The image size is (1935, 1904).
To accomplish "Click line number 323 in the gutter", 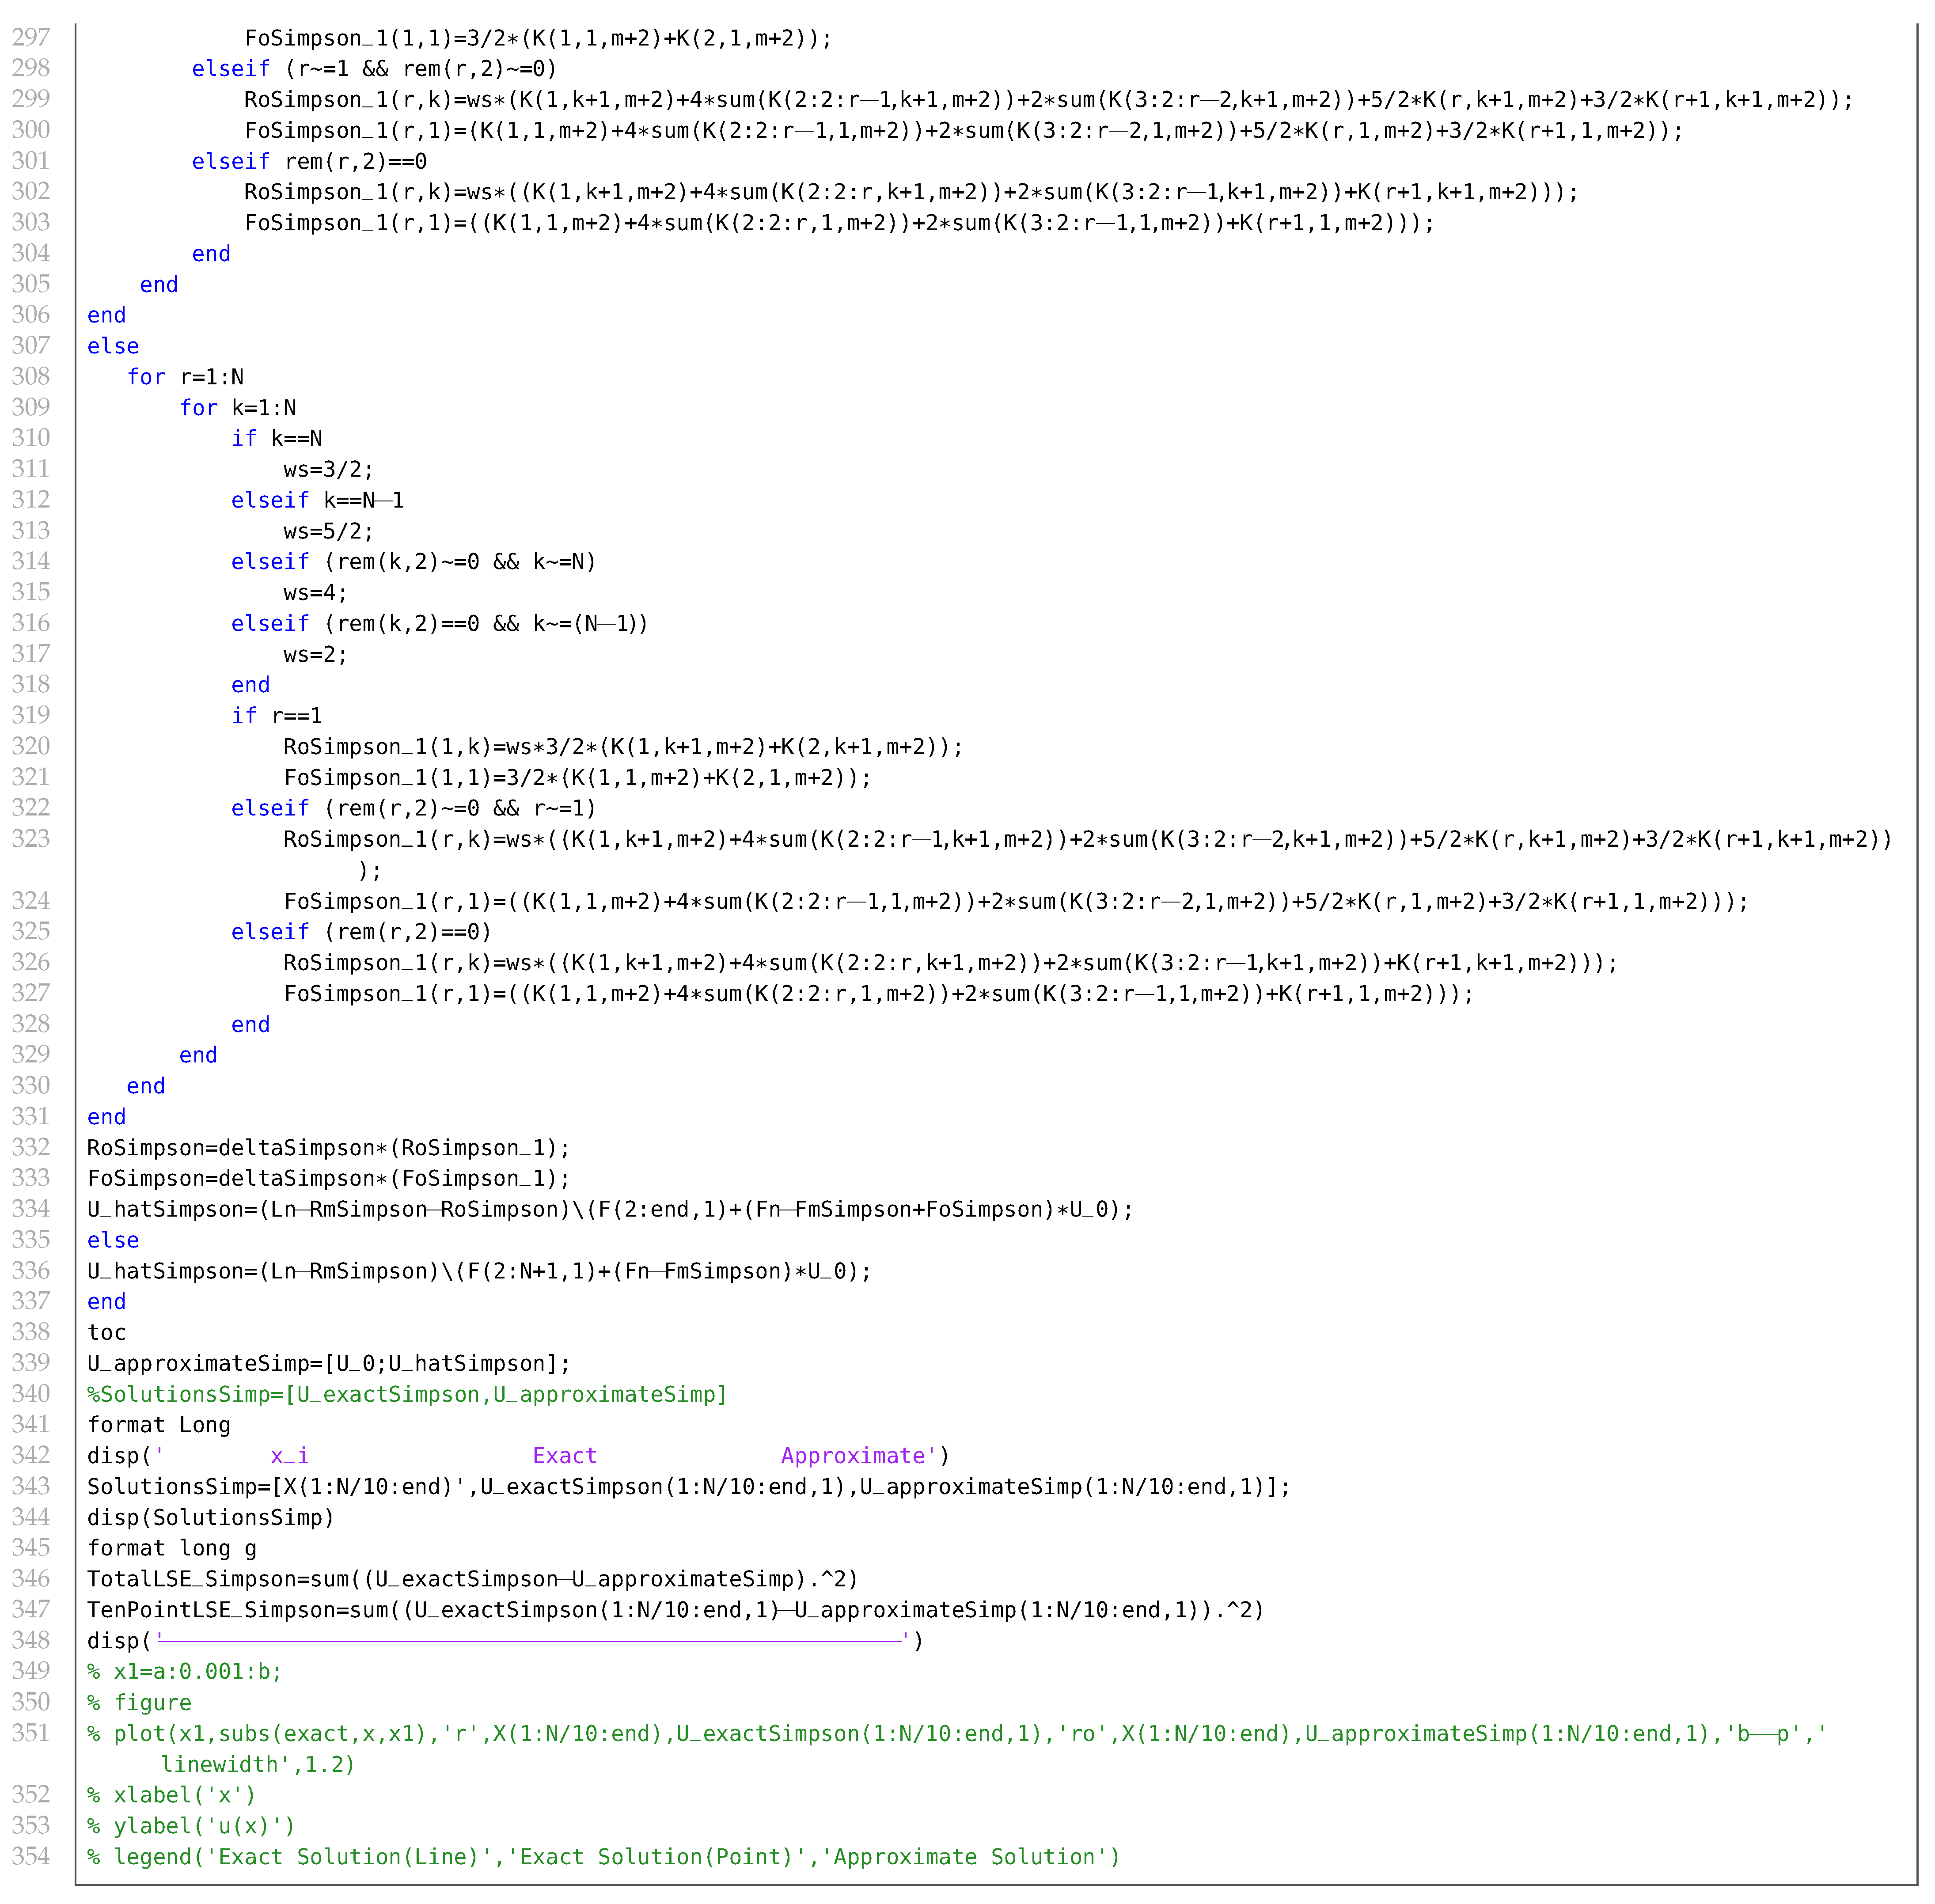I will pos(31,839).
